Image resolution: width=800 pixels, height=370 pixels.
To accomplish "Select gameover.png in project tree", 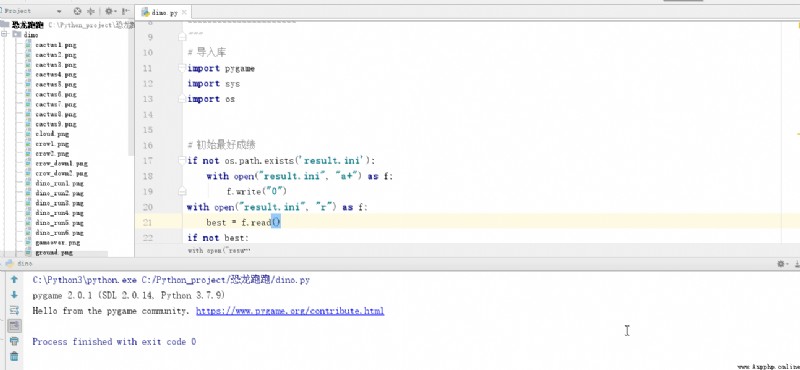I will (x=58, y=242).
